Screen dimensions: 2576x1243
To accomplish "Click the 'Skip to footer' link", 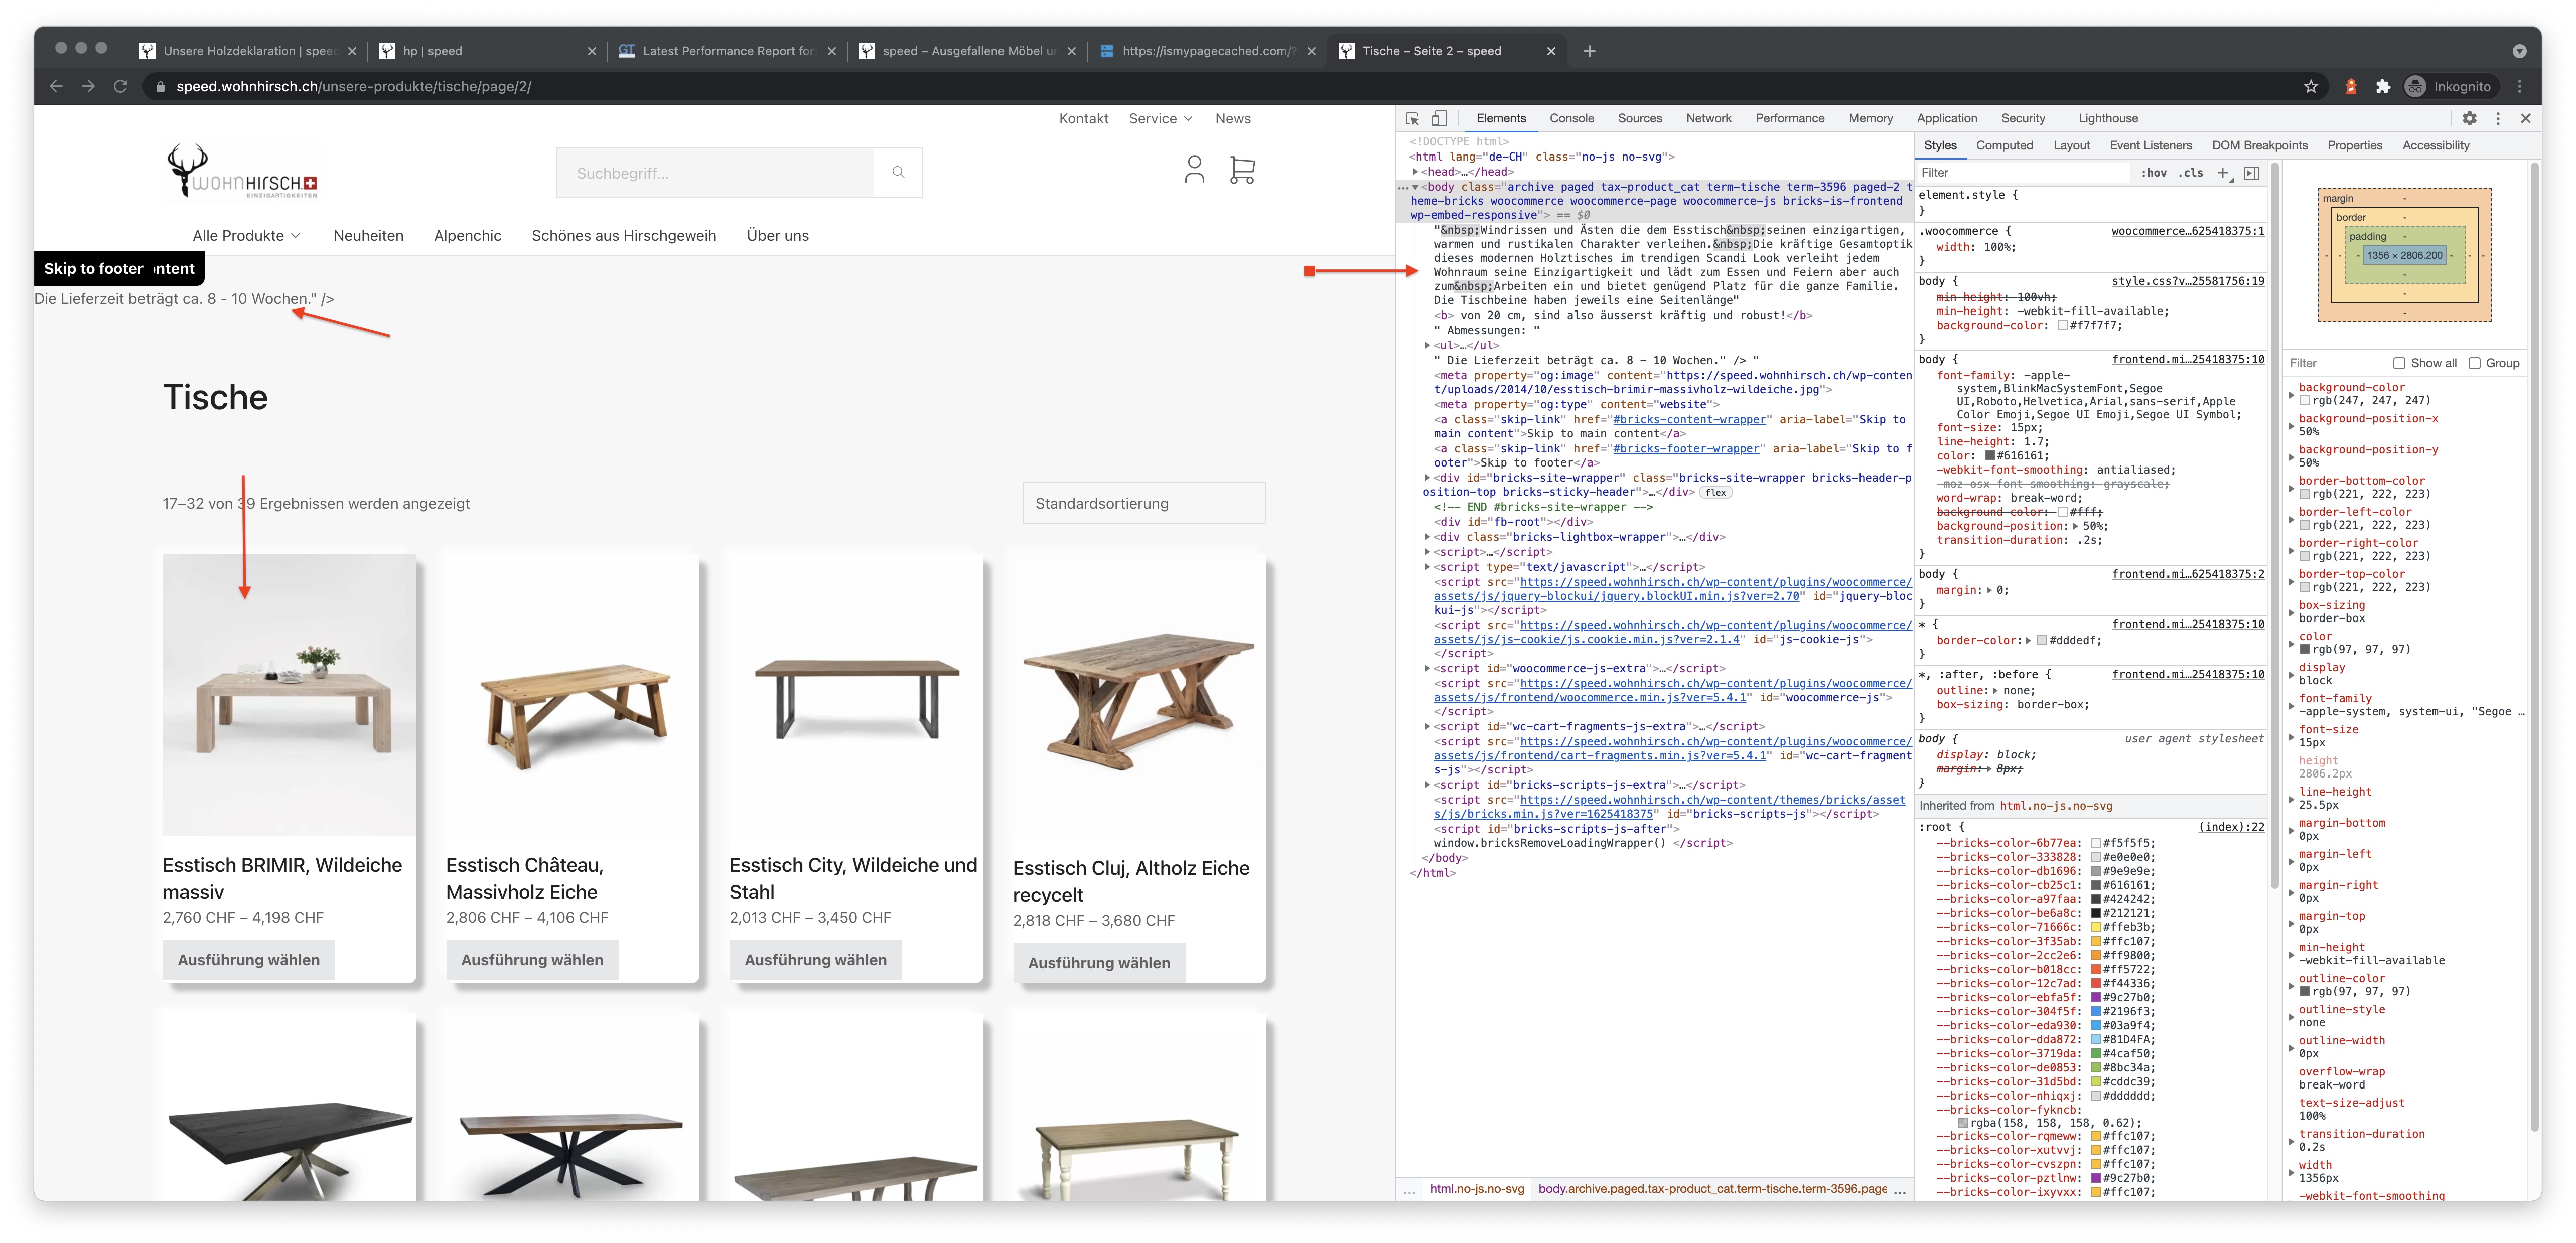I will [x=93, y=268].
